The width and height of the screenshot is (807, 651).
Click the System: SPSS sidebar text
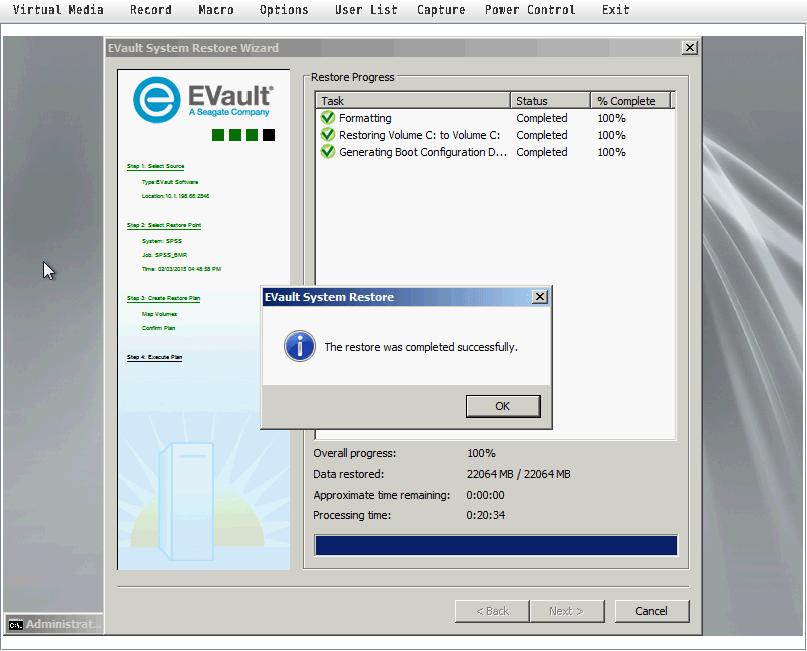click(162, 241)
